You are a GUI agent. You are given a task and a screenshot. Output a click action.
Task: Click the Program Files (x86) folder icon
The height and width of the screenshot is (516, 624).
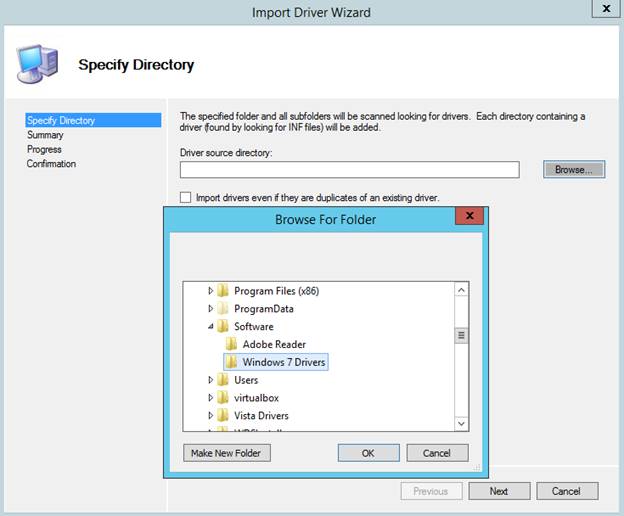223,291
